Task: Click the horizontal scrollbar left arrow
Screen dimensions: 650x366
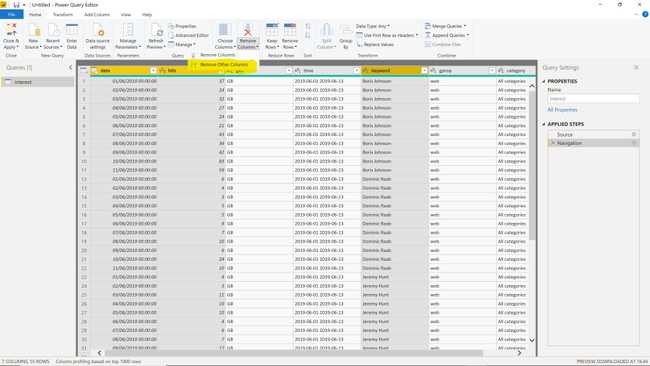Action: 99,353
